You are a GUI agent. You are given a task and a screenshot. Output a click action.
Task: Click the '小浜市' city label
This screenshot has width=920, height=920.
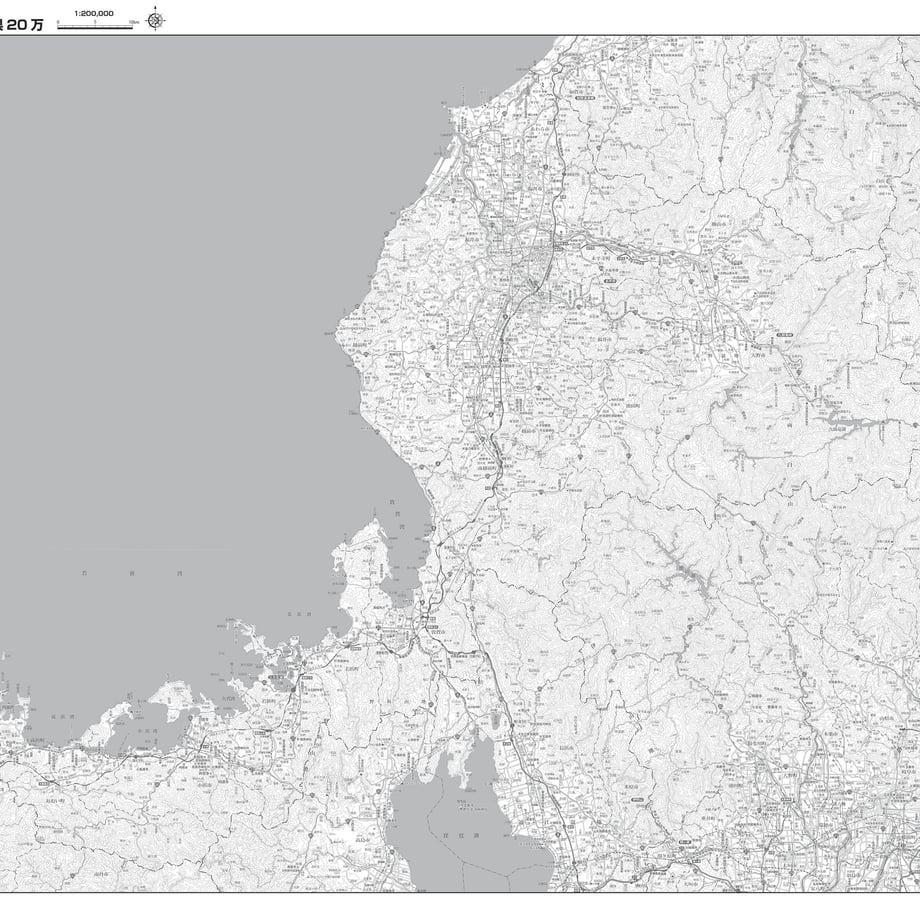click(204, 784)
